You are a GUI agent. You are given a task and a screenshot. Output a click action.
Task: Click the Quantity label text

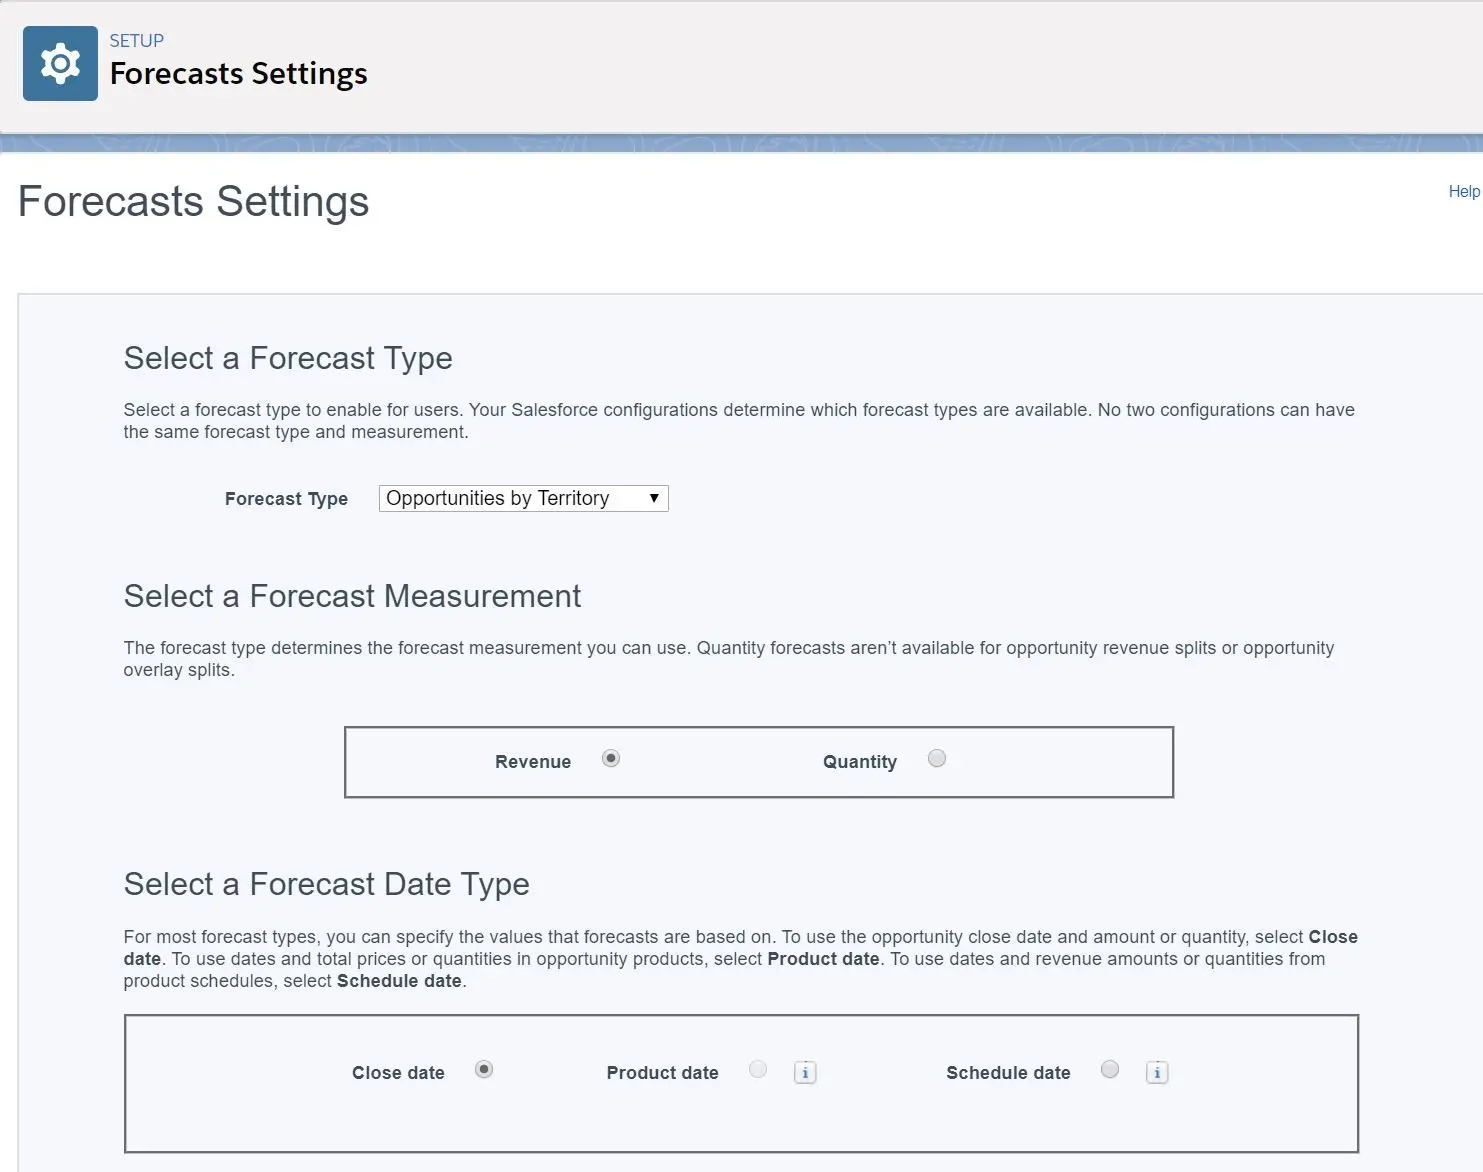[860, 762]
